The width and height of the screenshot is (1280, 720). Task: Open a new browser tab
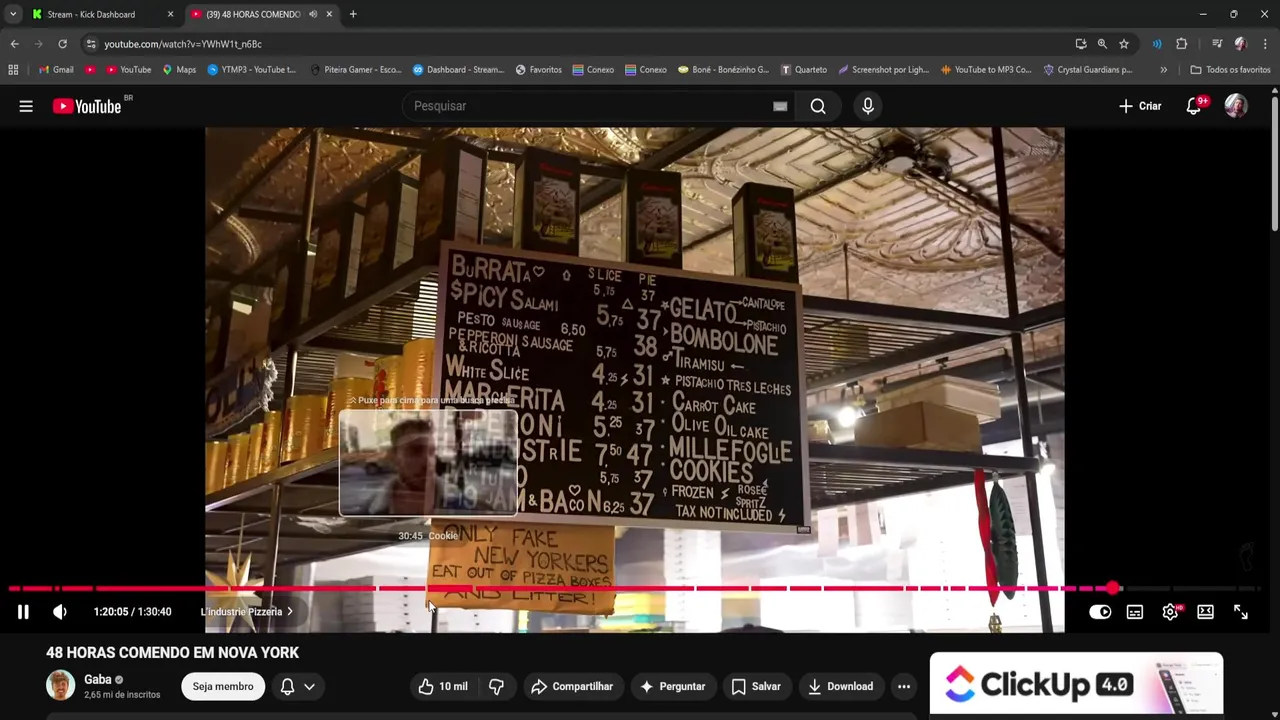(x=353, y=14)
